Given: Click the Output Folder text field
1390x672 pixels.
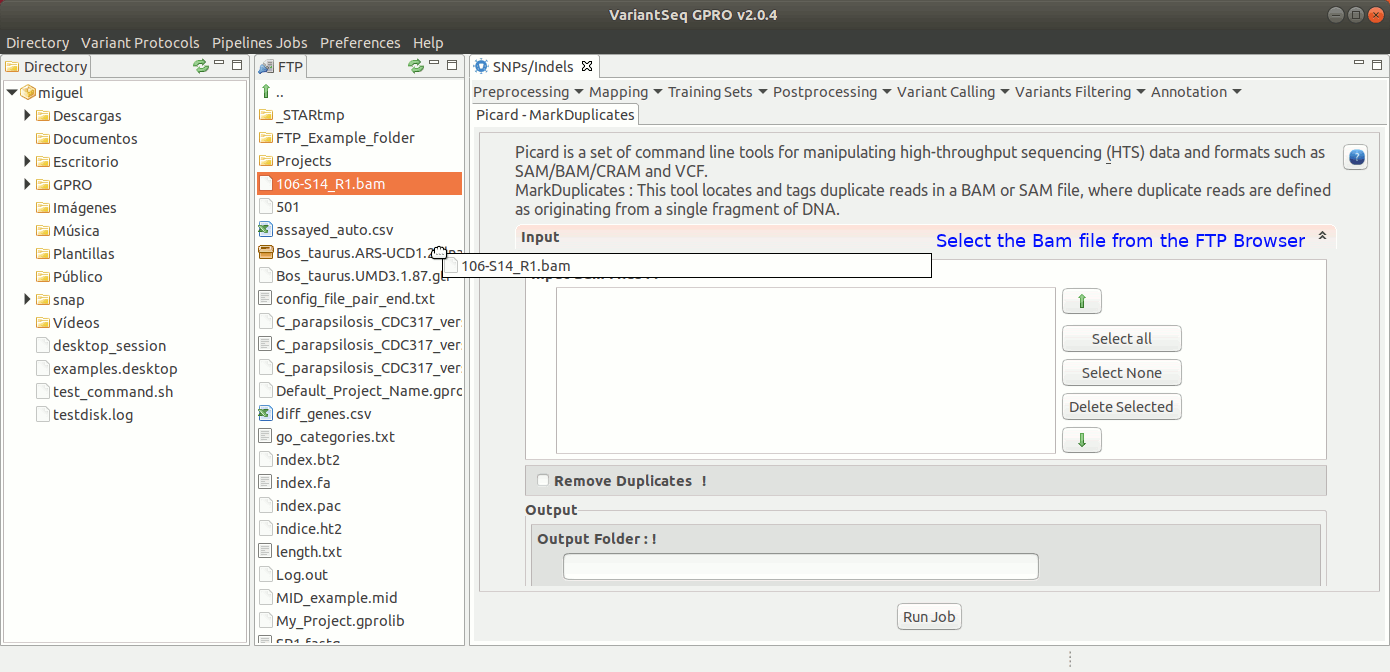Looking at the screenshot, I should (x=800, y=567).
